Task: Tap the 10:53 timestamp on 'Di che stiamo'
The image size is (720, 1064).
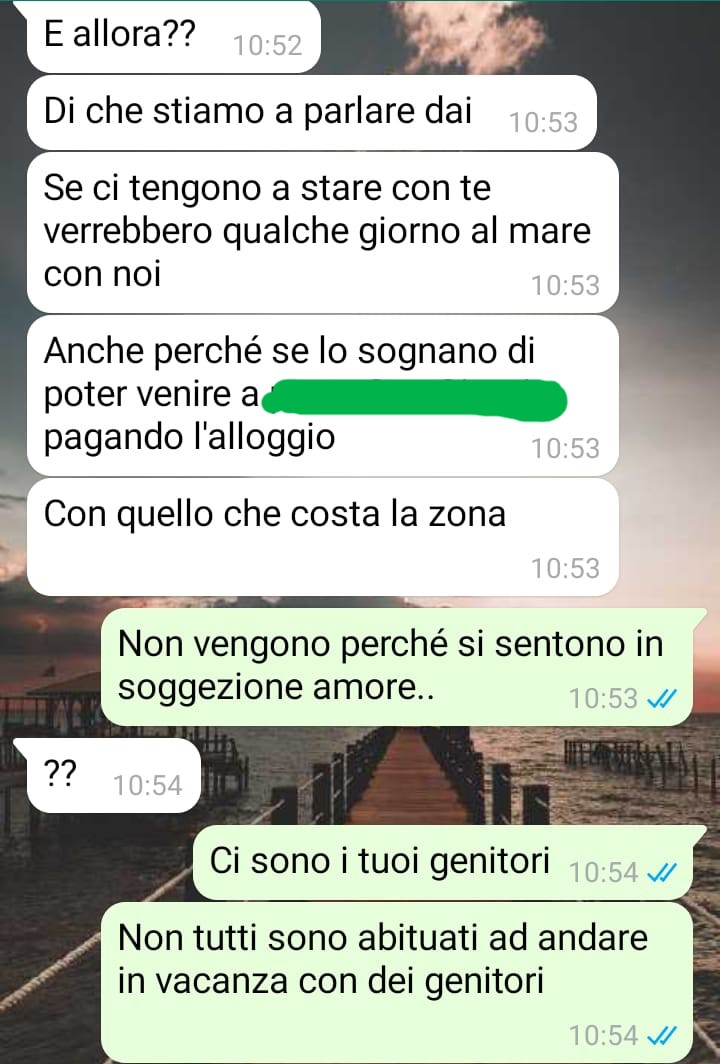Action: pos(544,123)
